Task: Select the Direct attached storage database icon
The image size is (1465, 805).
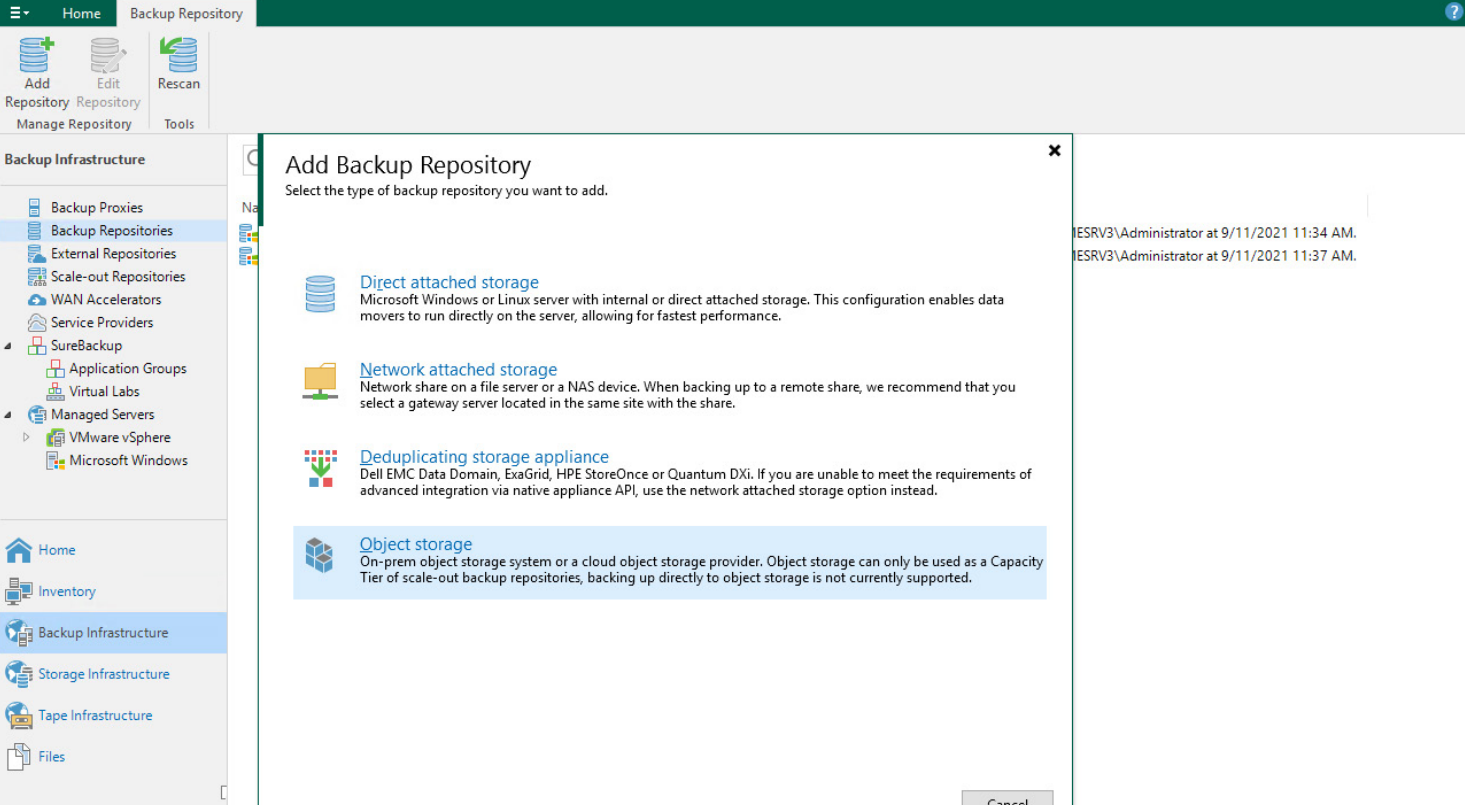Action: 320,294
